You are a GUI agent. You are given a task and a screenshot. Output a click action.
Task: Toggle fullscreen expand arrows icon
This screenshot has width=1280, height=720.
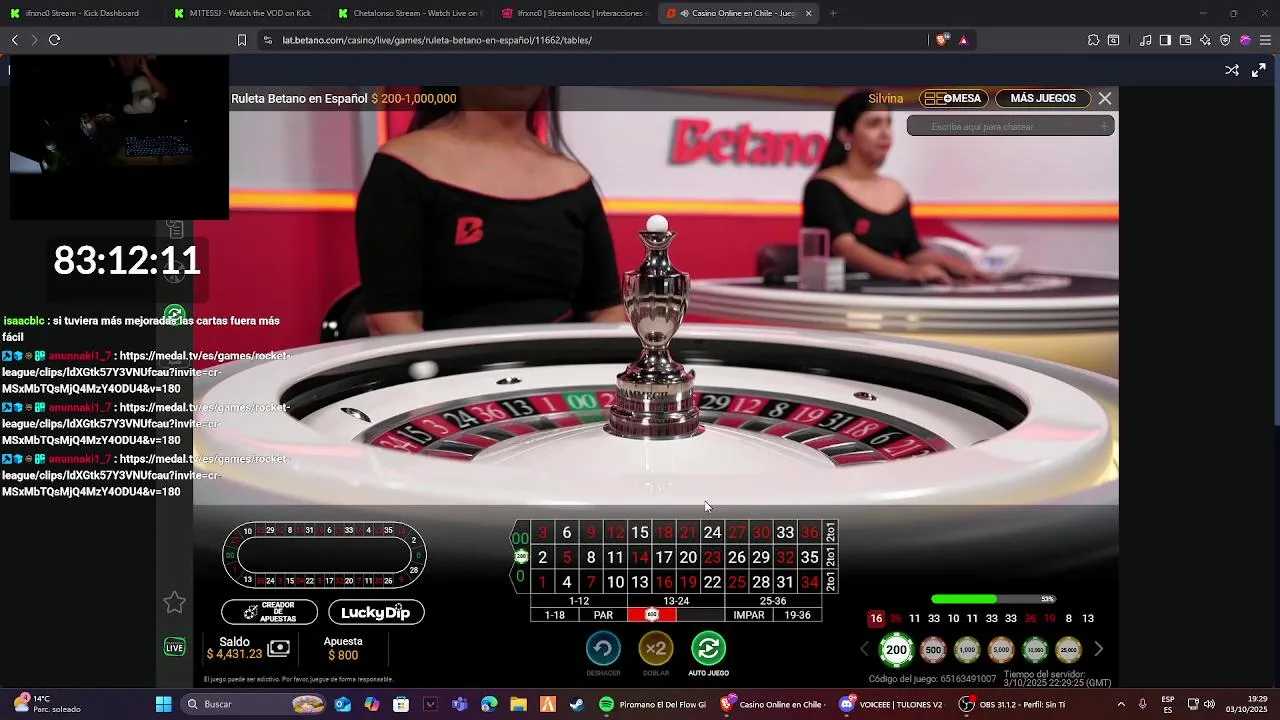point(1259,70)
